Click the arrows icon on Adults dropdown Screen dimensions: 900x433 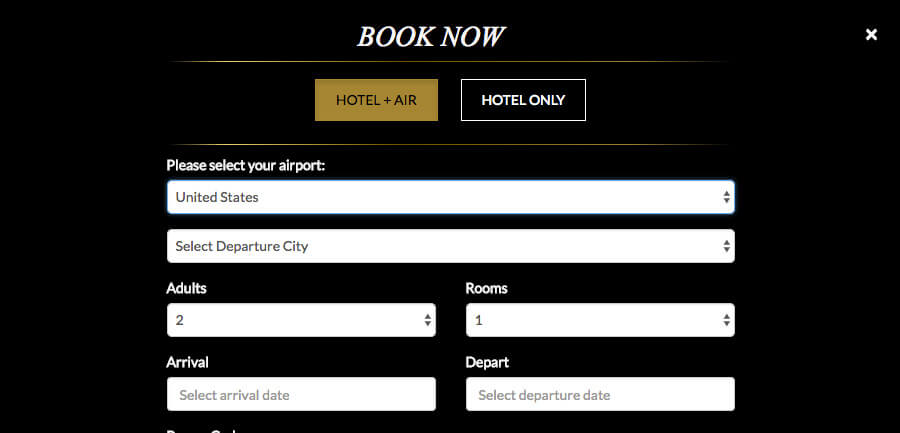click(428, 320)
